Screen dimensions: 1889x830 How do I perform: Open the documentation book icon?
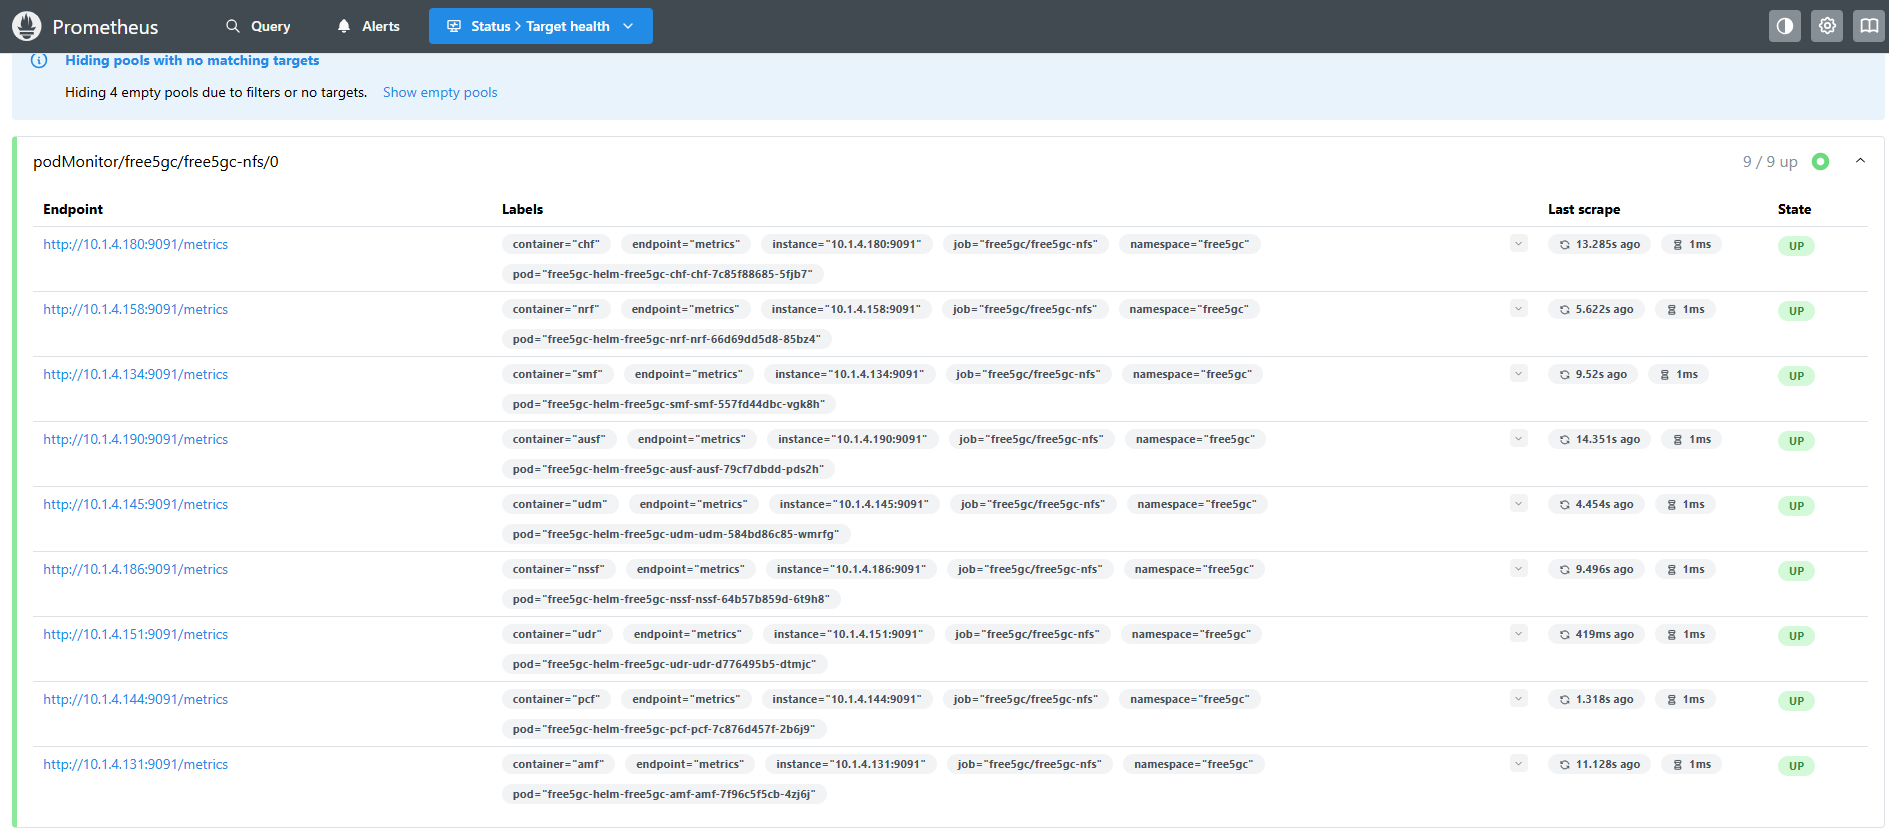click(x=1868, y=26)
